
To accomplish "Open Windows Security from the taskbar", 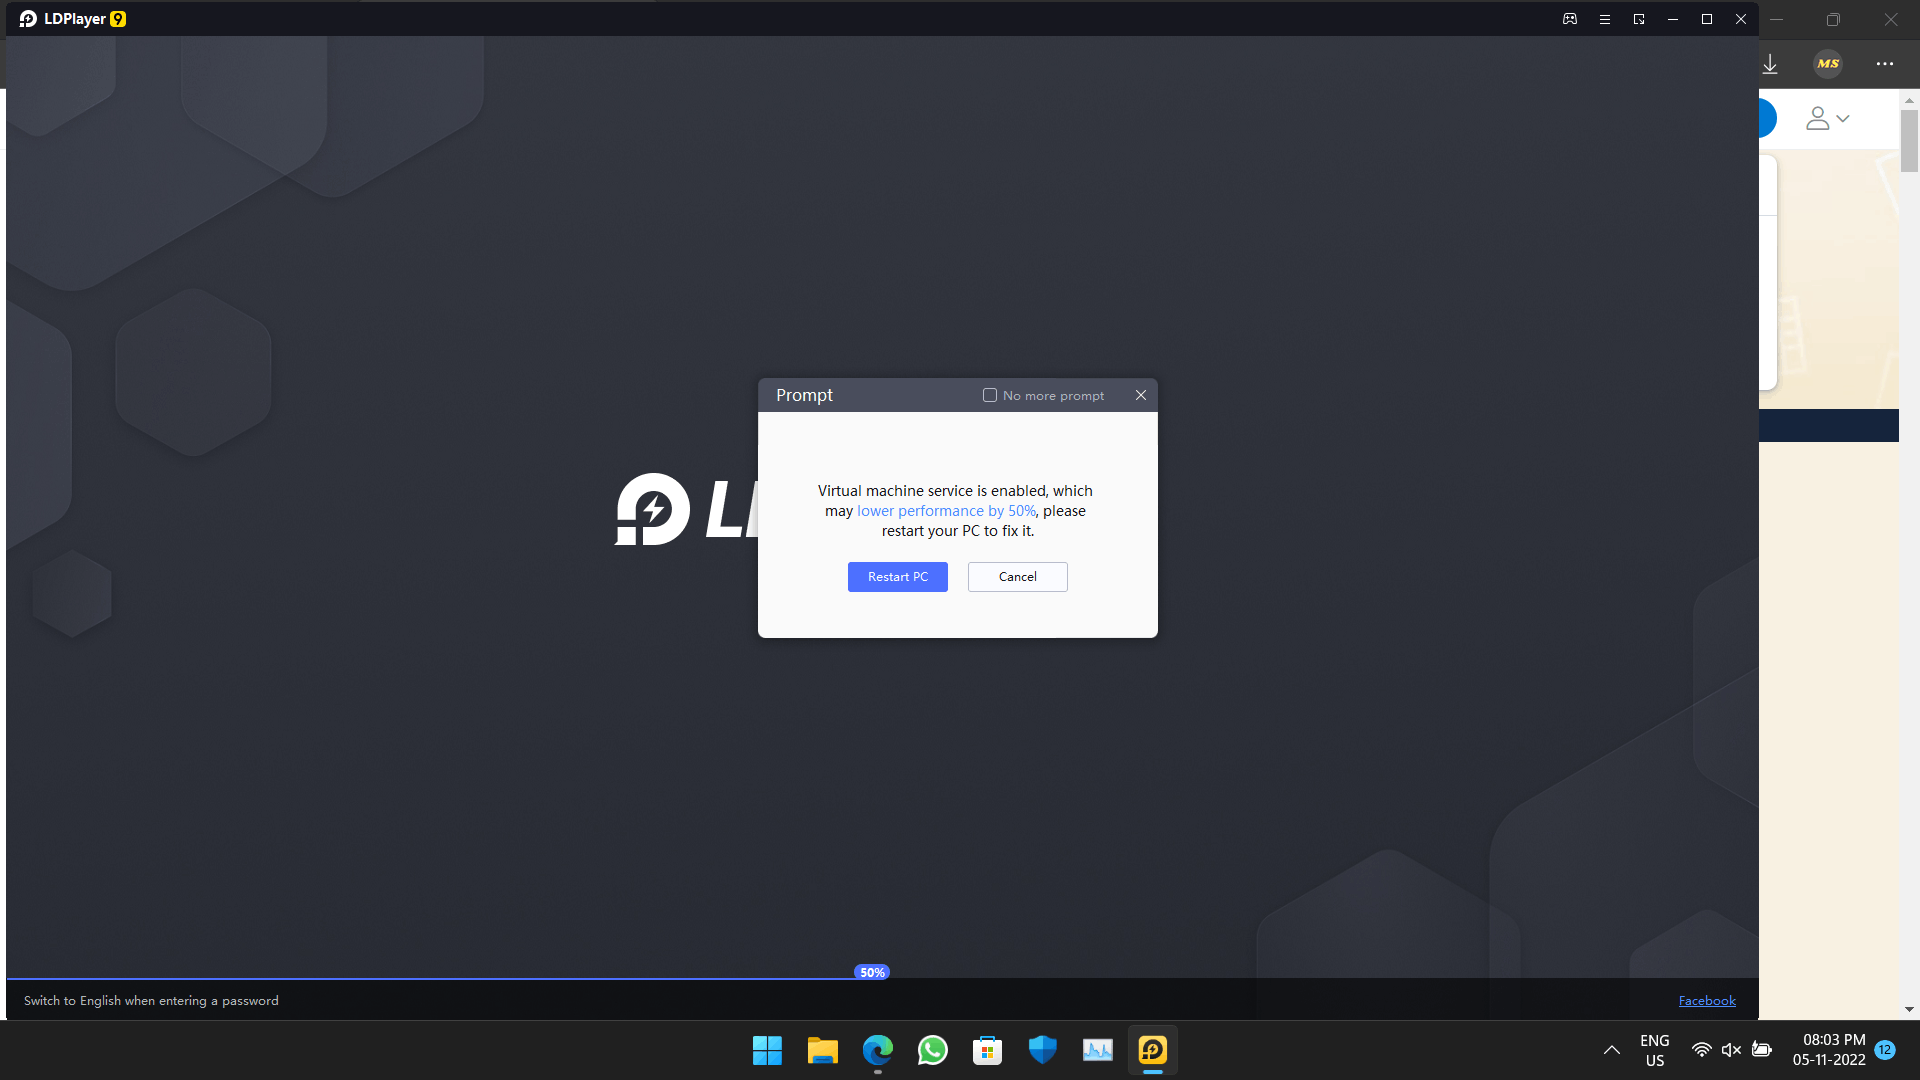I will coord(1042,1050).
